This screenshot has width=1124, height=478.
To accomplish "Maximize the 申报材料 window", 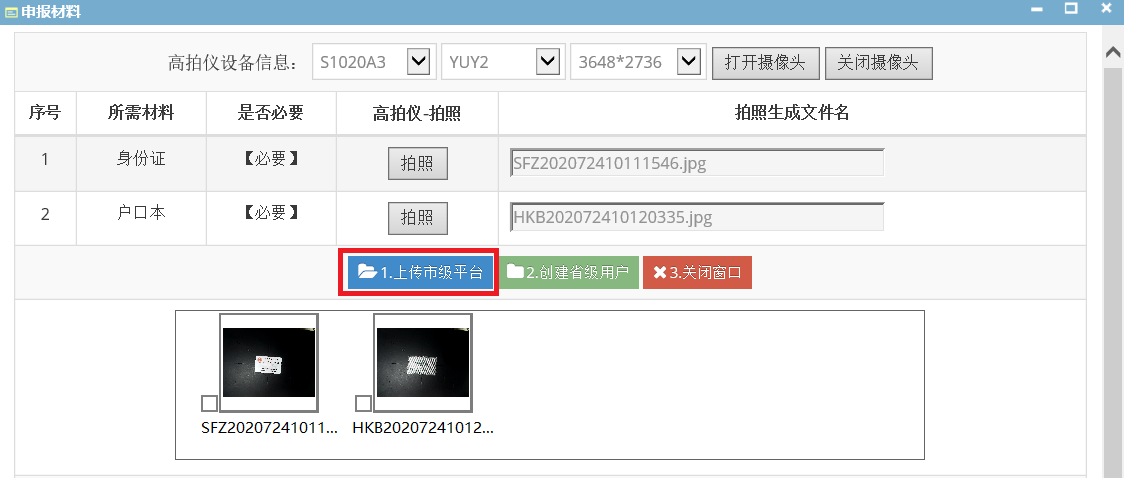I will [x=1071, y=9].
